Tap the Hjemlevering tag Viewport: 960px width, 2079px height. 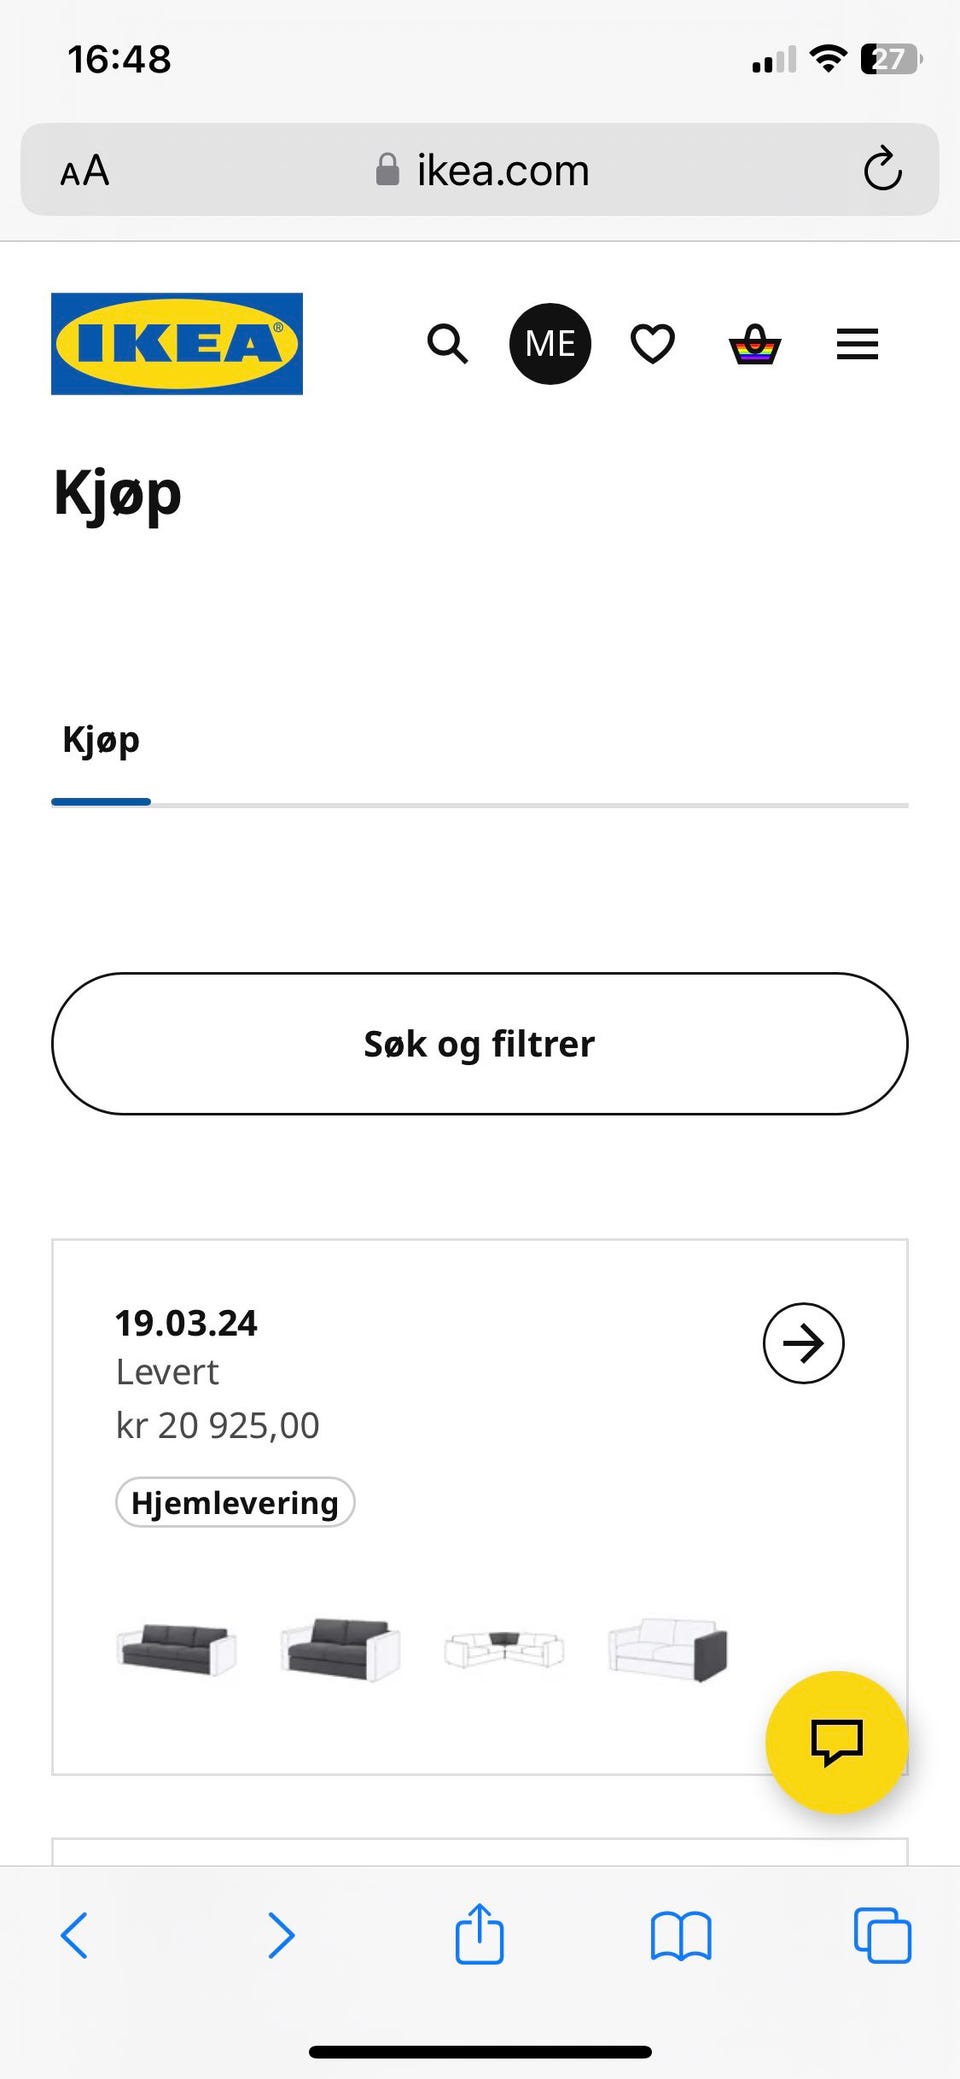235,1502
